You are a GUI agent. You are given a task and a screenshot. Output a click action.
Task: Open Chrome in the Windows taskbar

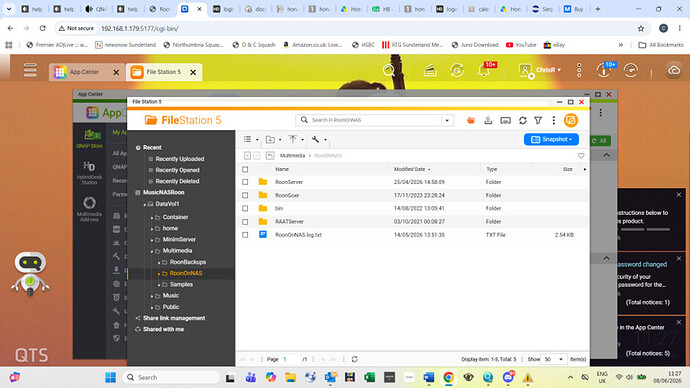coord(448,377)
